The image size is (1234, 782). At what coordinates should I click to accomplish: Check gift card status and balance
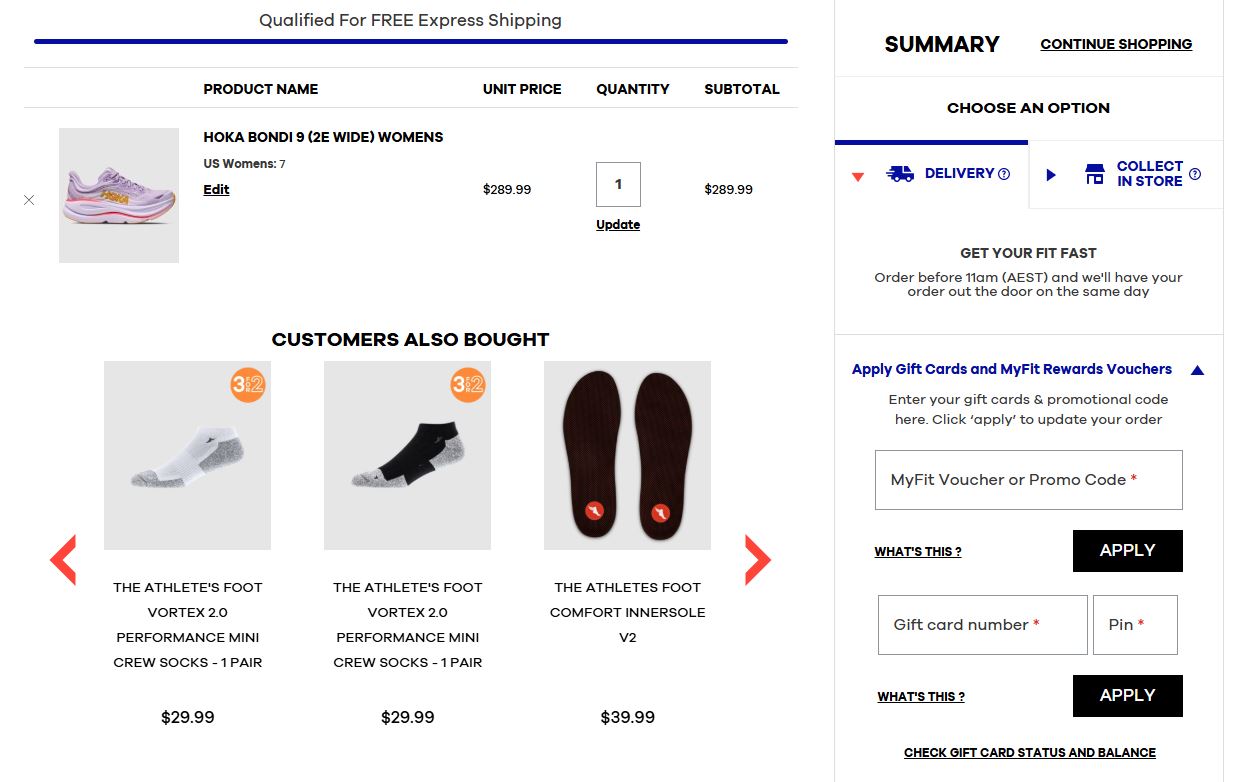tap(1028, 752)
